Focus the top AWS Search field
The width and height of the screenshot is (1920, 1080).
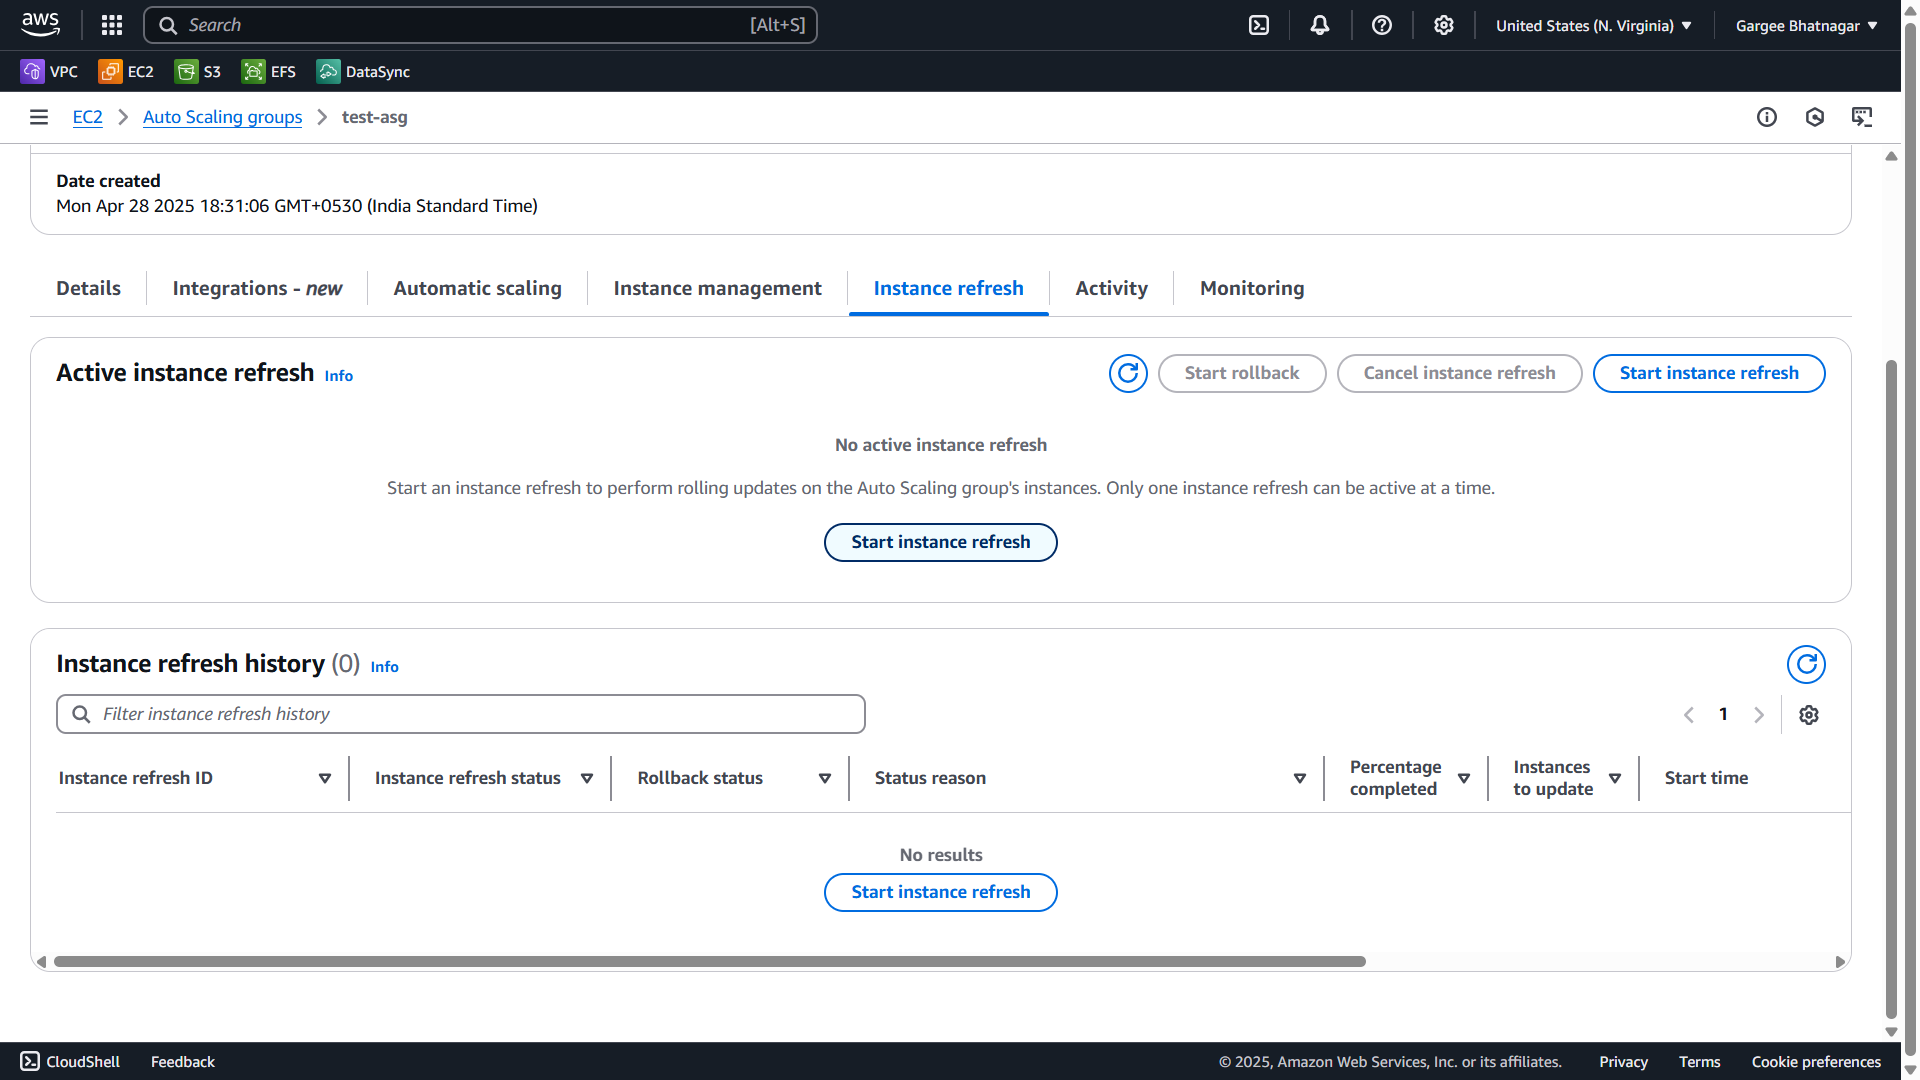[480, 25]
